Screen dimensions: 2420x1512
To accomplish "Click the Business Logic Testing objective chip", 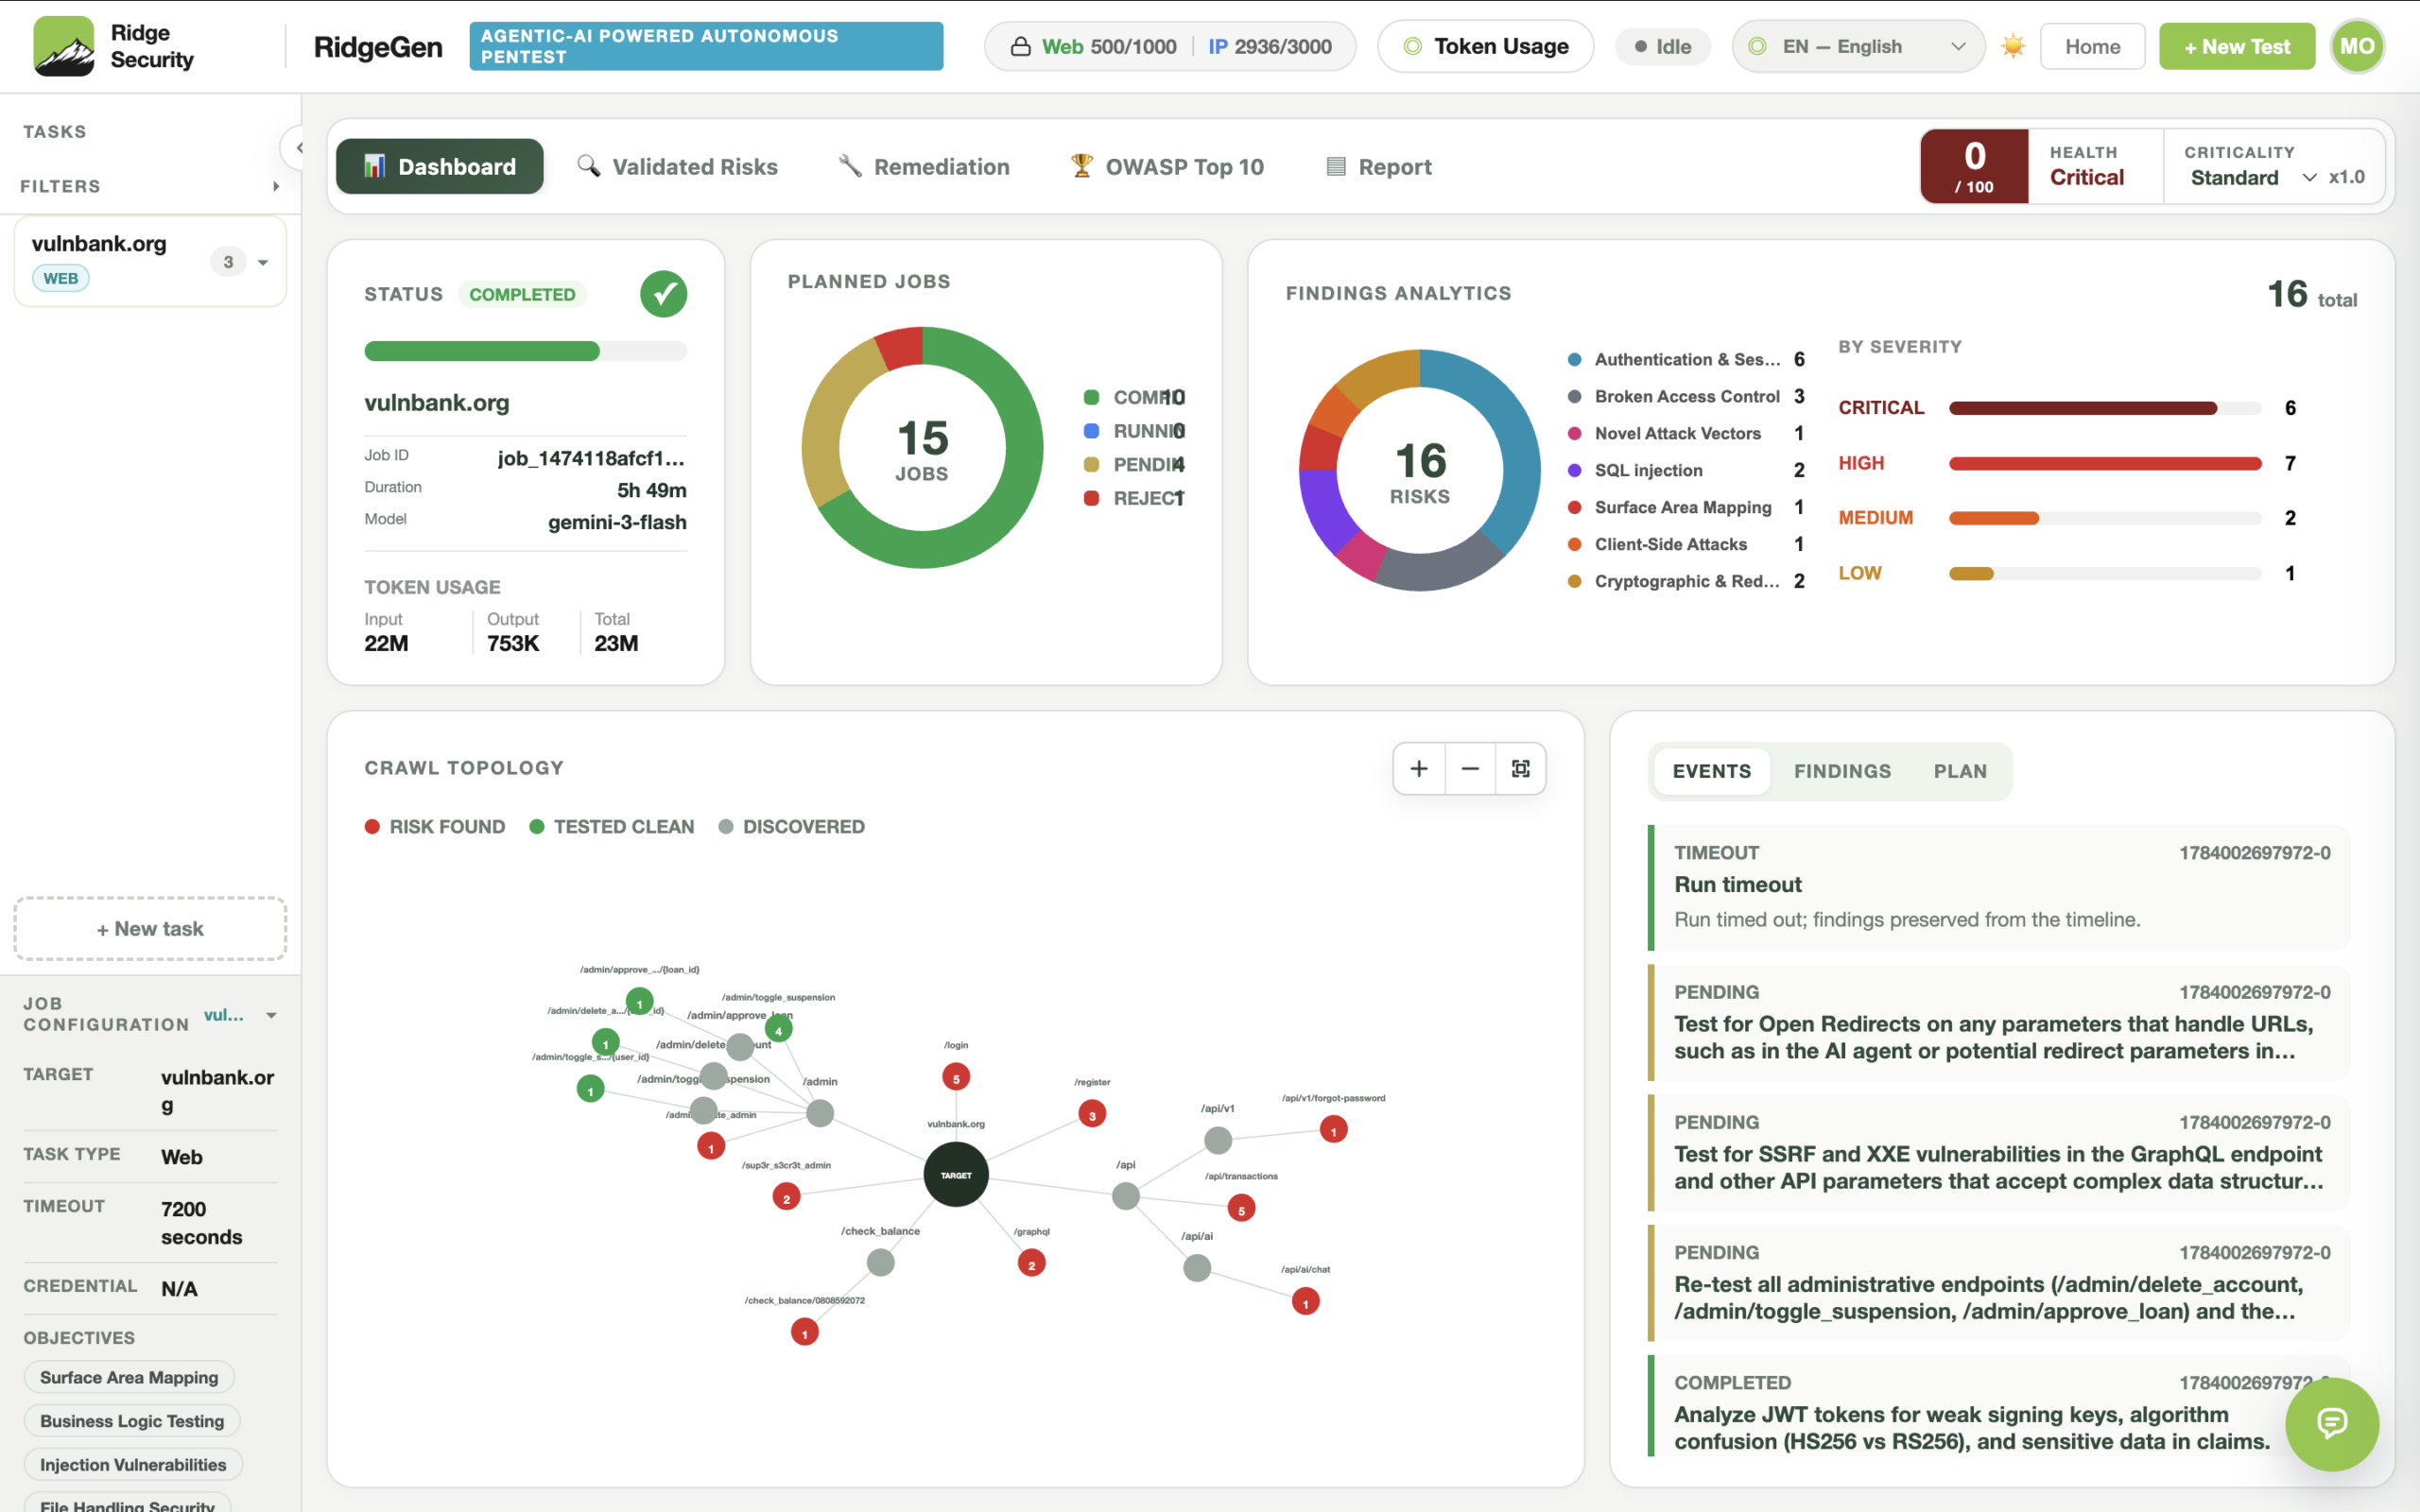I will tap(132, 1421).
